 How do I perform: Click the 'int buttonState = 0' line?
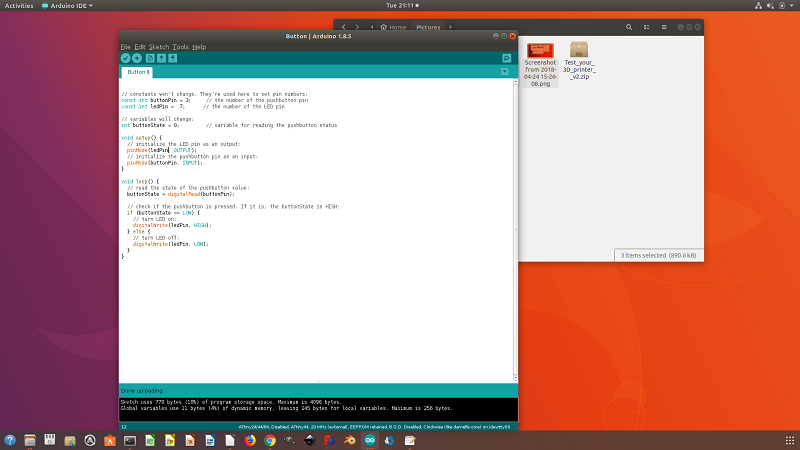point(229,125)
